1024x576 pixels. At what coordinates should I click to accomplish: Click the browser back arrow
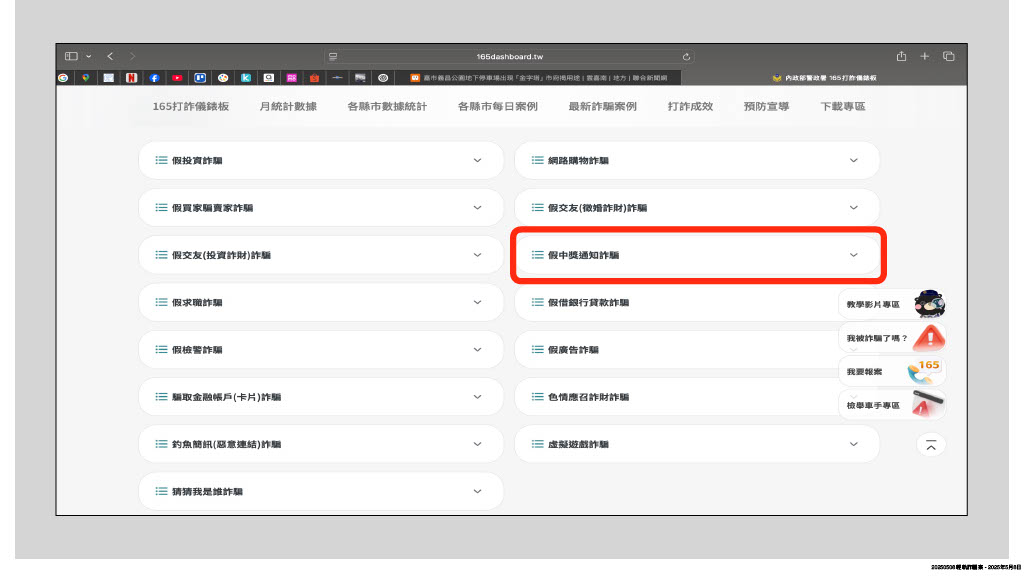pyautogui.click(x=110, y=56)
